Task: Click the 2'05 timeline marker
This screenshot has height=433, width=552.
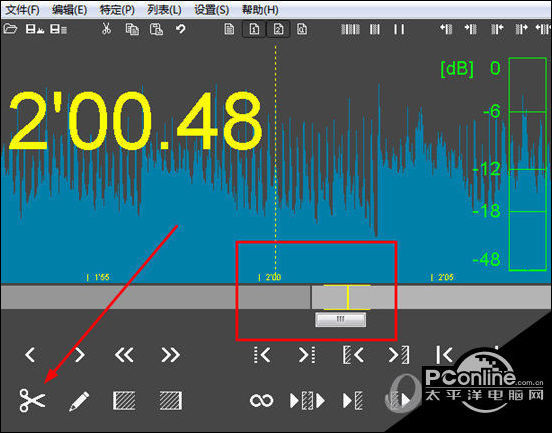Action: click(x=442, y=277)
